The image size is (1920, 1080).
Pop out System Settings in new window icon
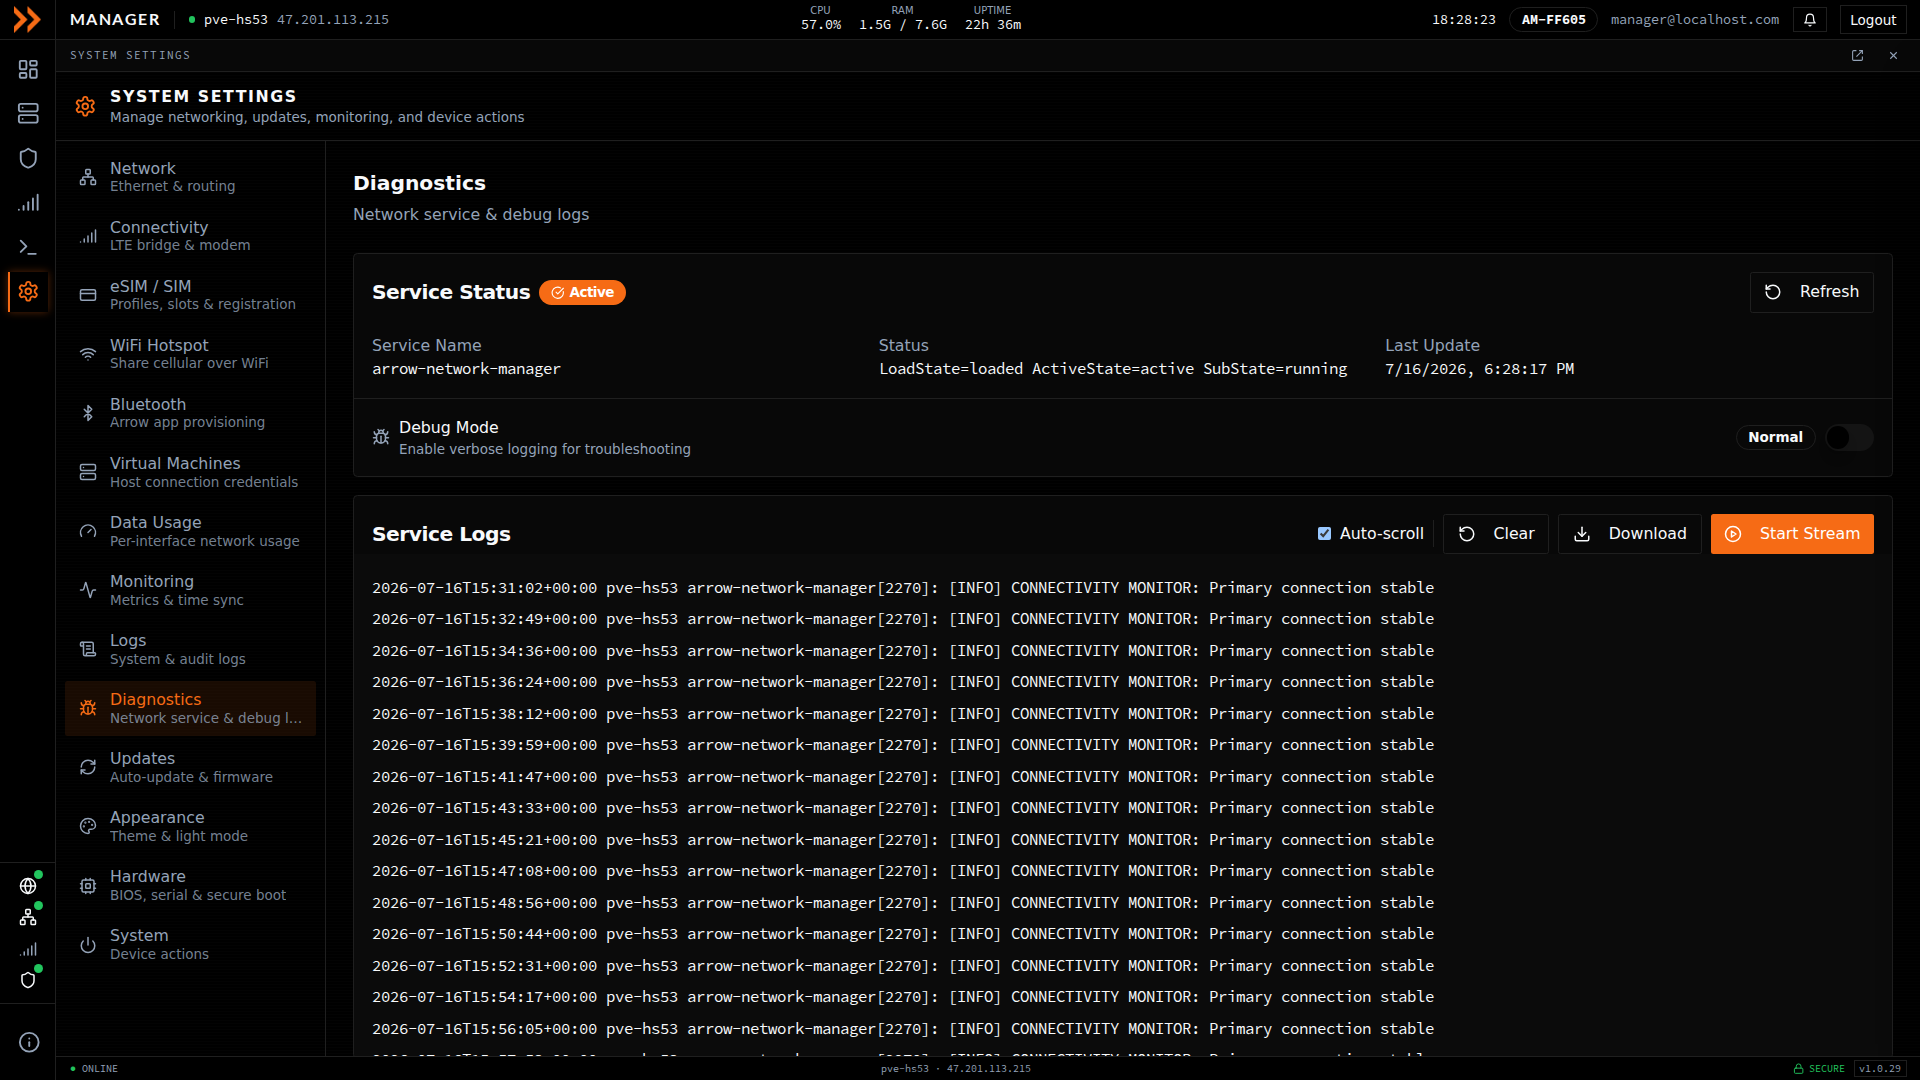[1857, 56]
